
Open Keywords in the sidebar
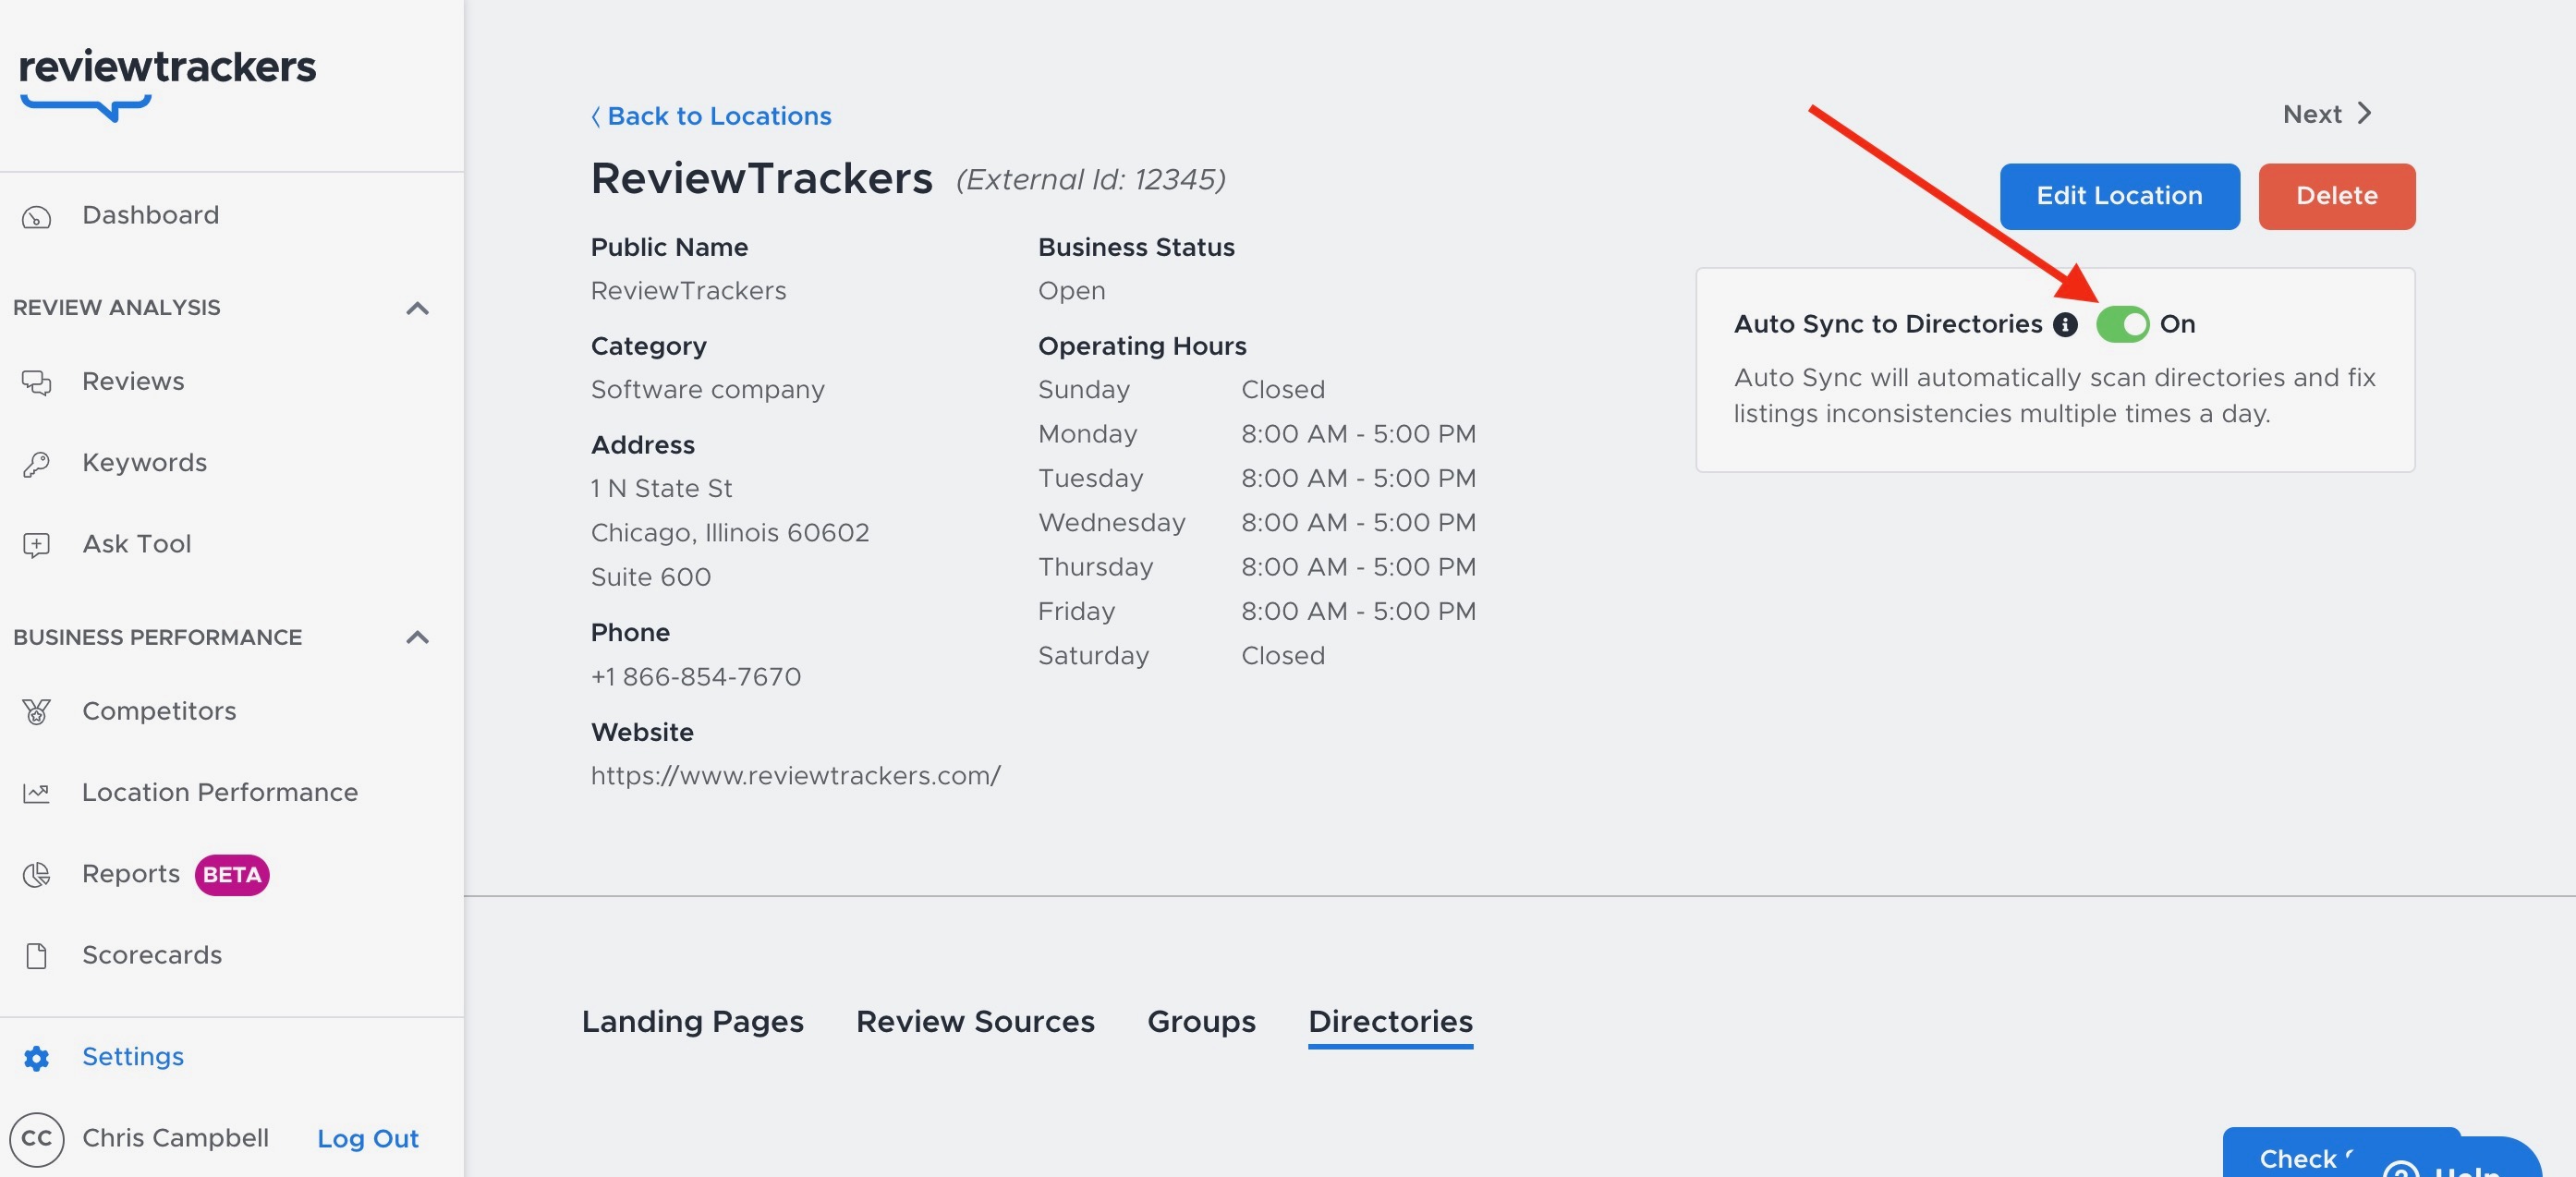144,463
